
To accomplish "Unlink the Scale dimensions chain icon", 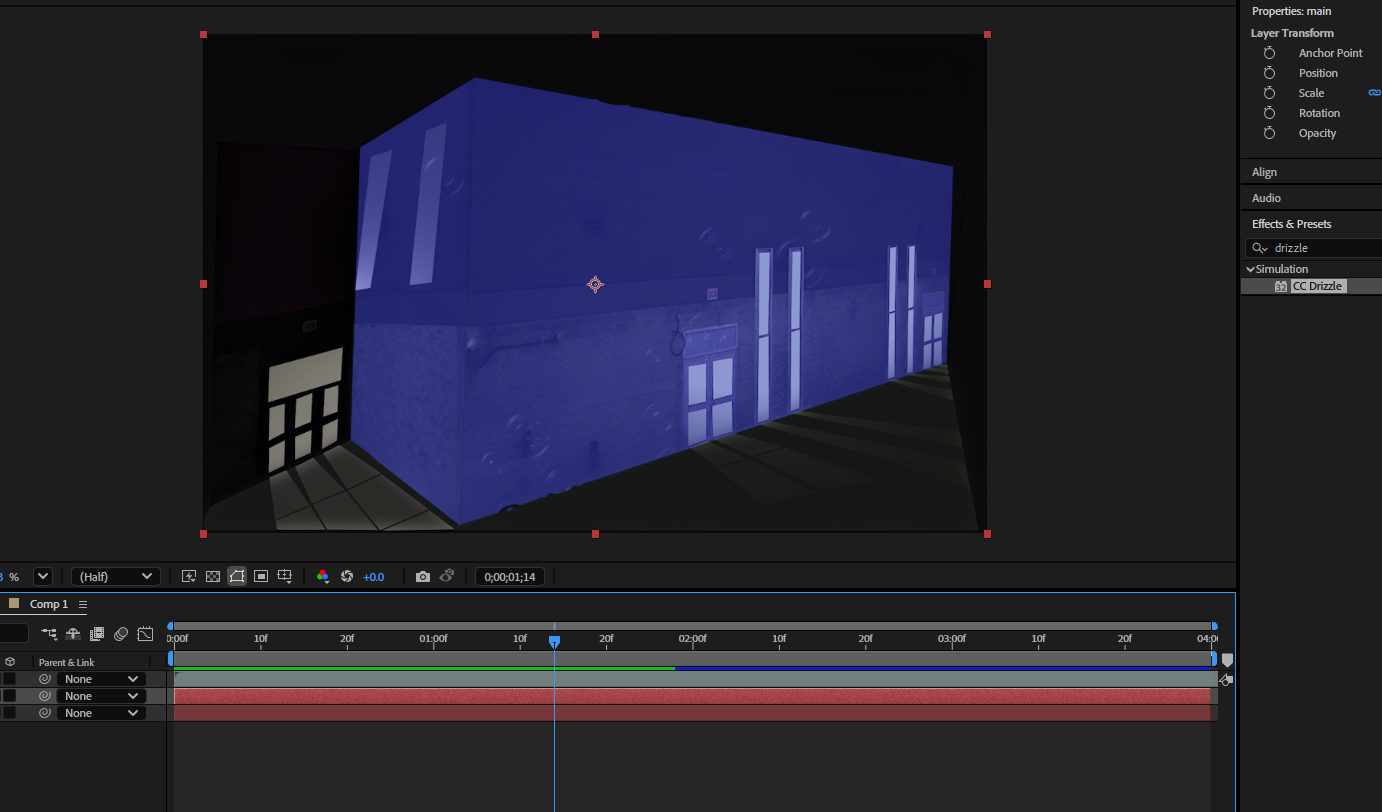I will point(1374,92).
